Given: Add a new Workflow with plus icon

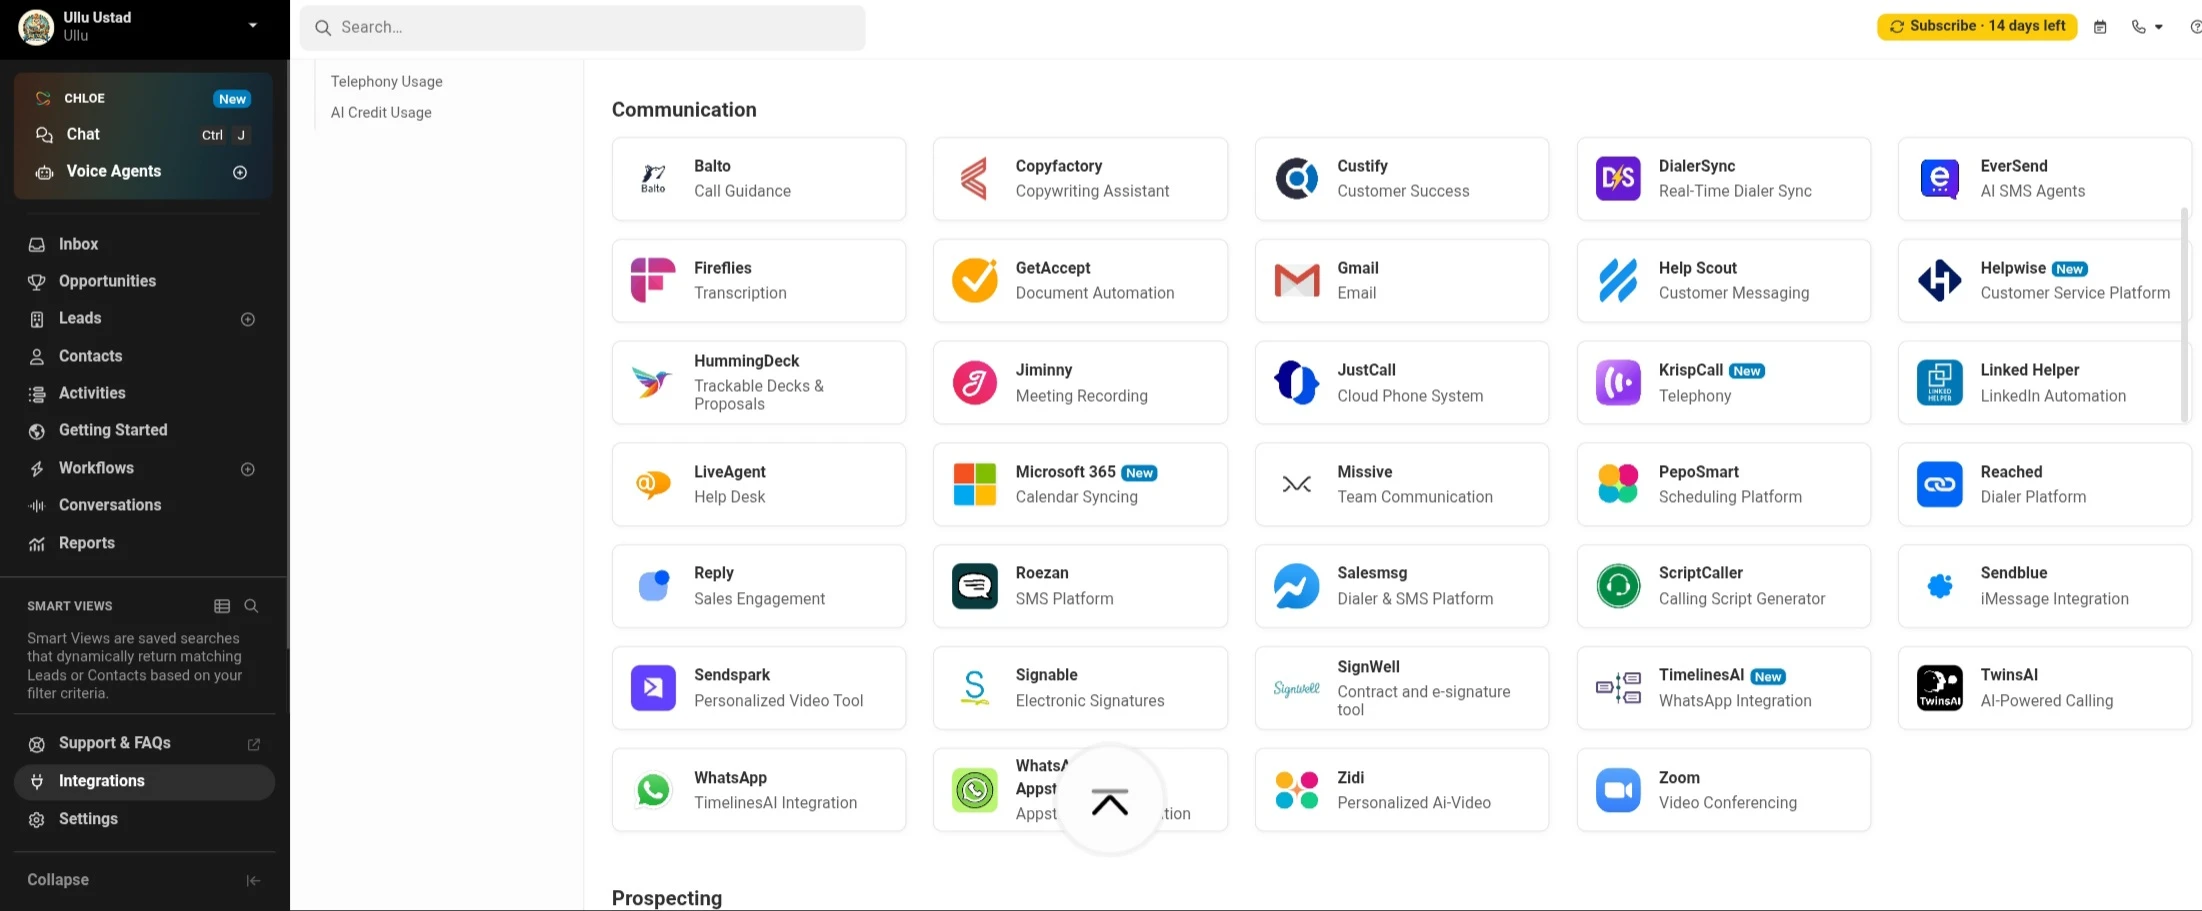Looking at the screenshot, I should click(248, 469).
